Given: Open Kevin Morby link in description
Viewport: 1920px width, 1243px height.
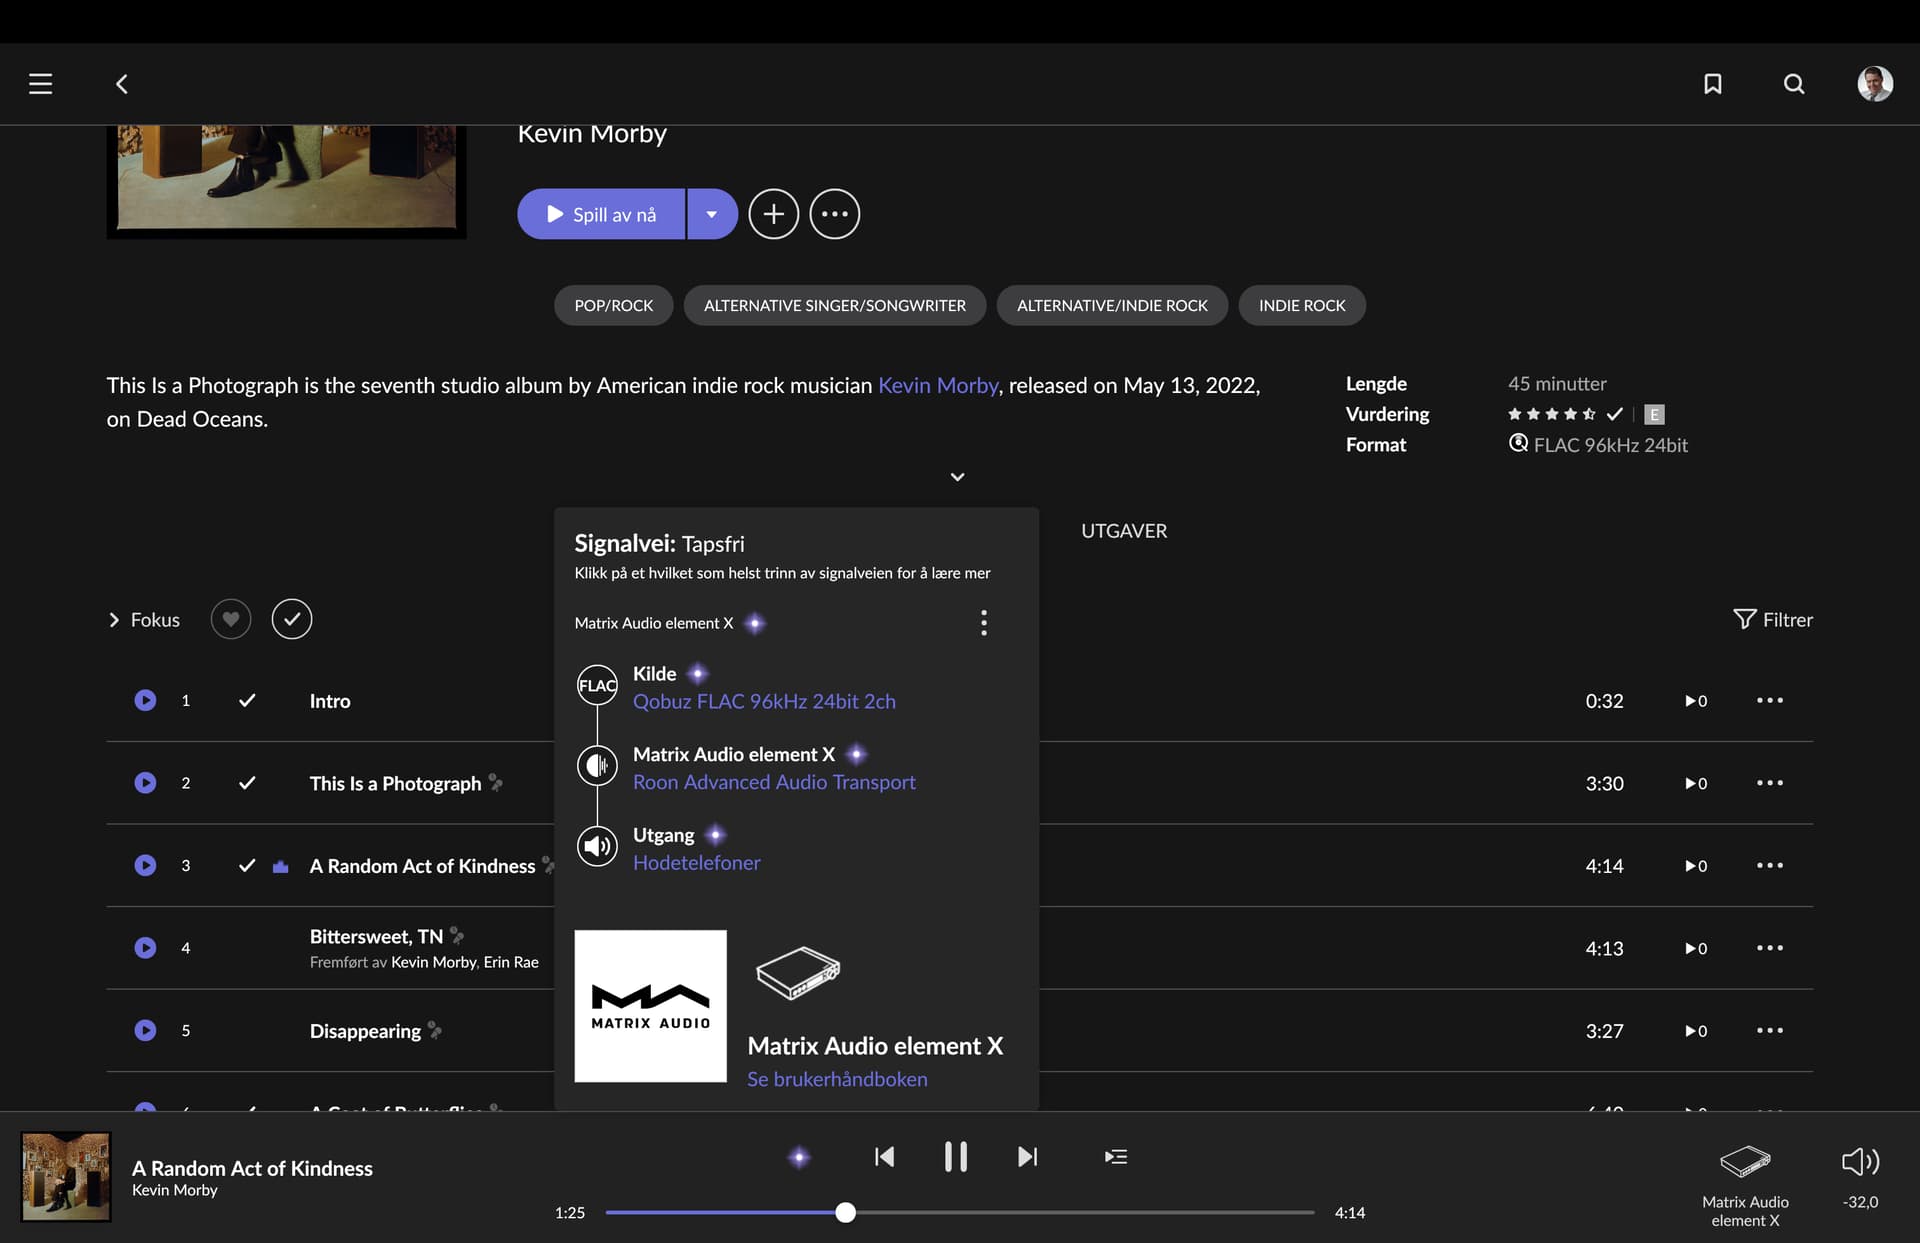Looking at the screenshot, I should [x=938, y=385].
